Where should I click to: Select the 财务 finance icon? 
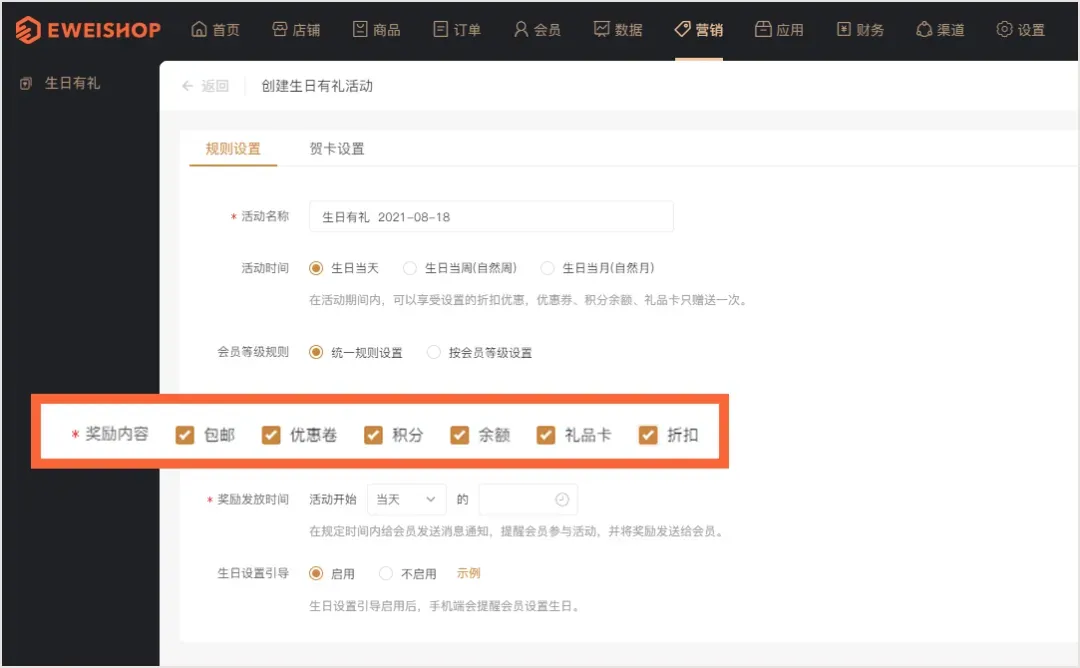click(845, 29)
